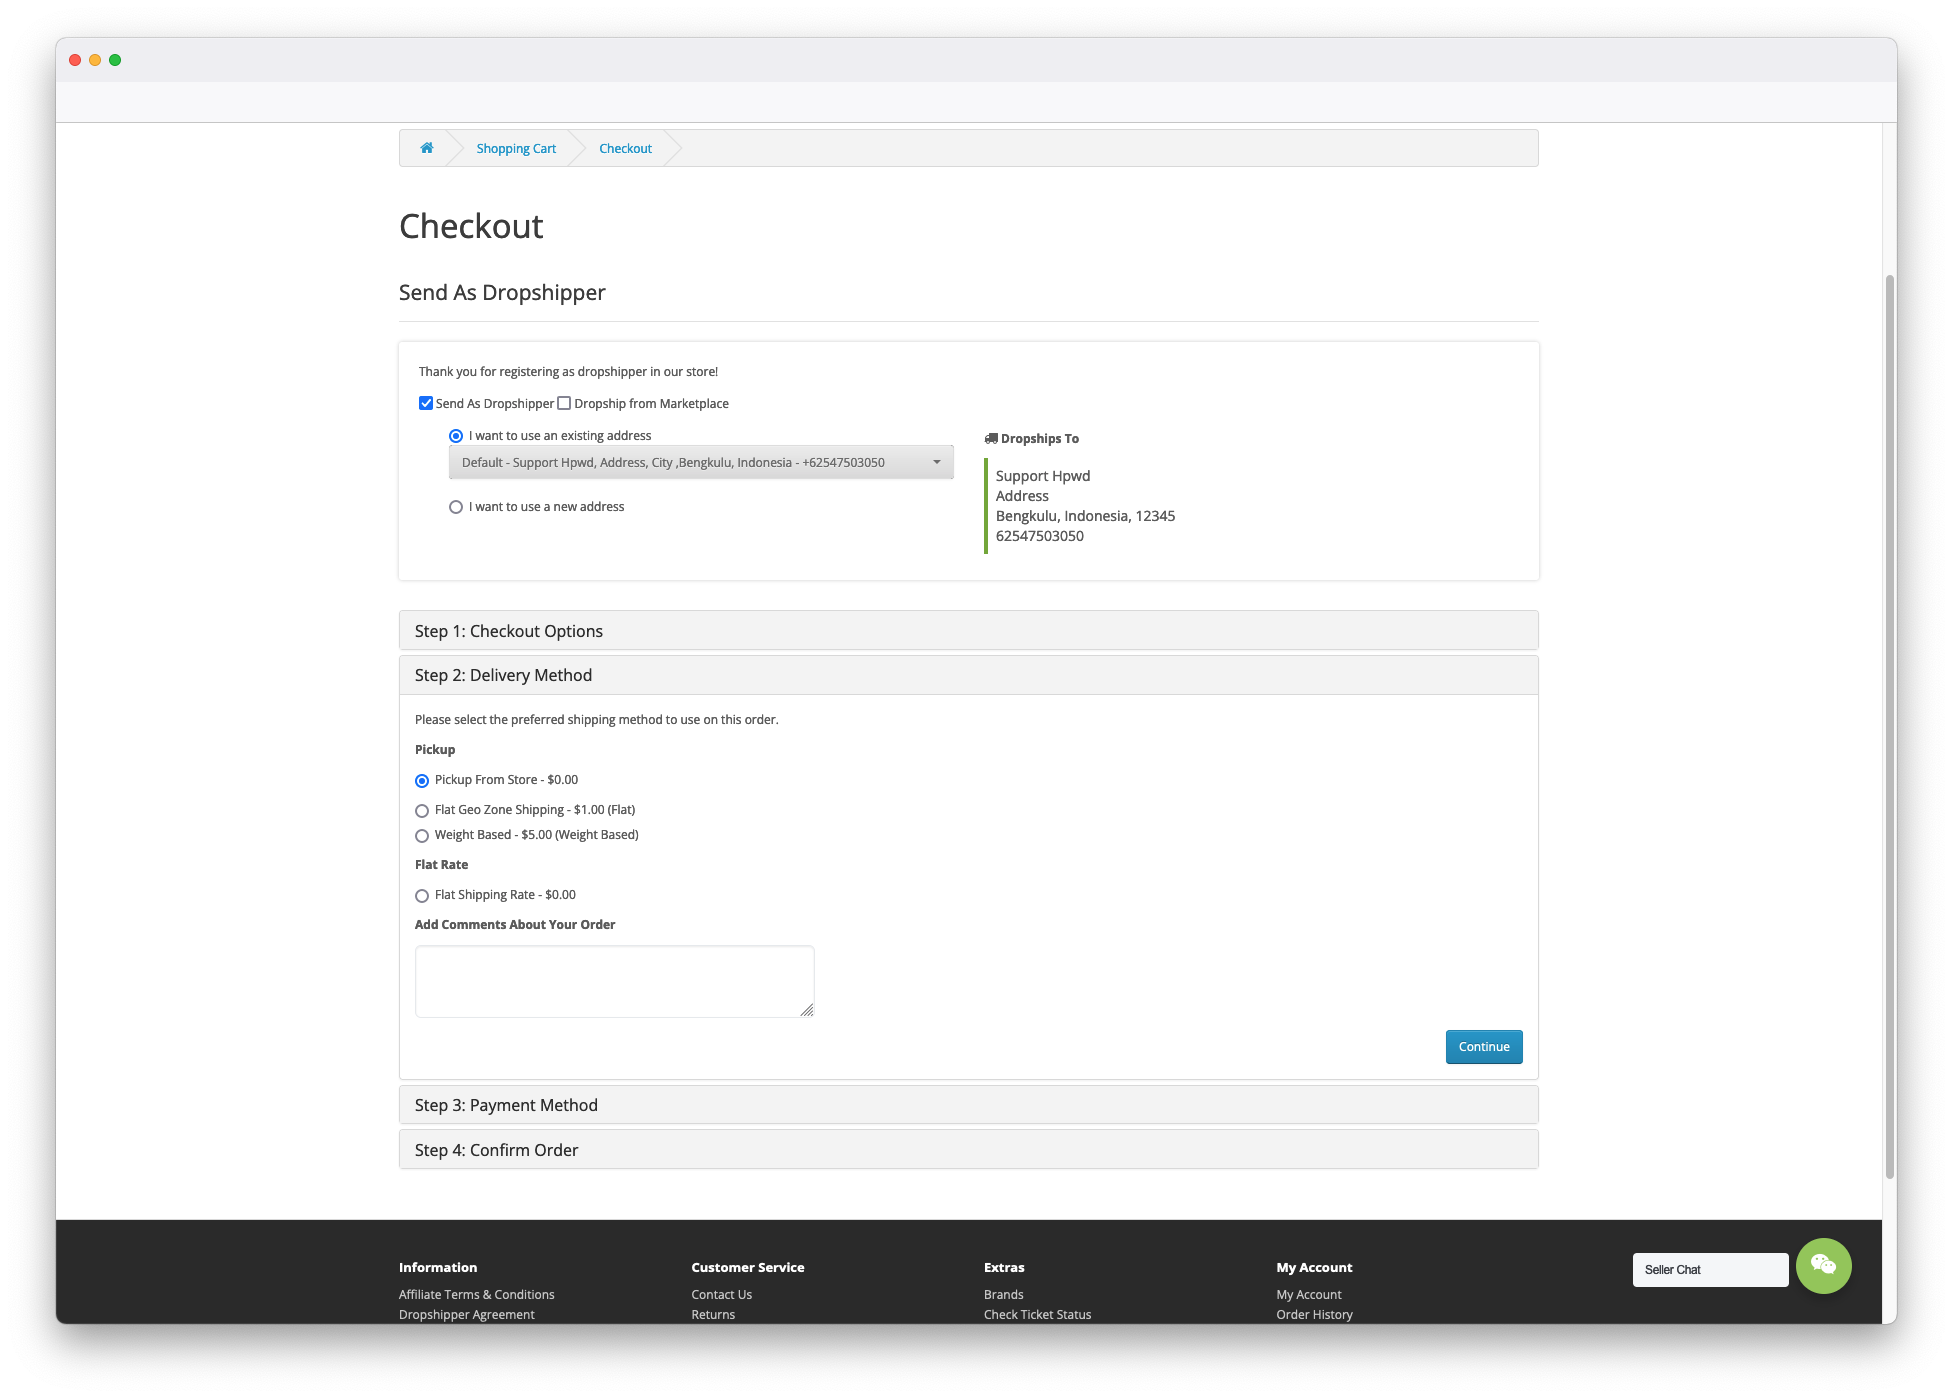1953x1398 pixels.
Task: Click the red window close dot
Action: [75, 60]
